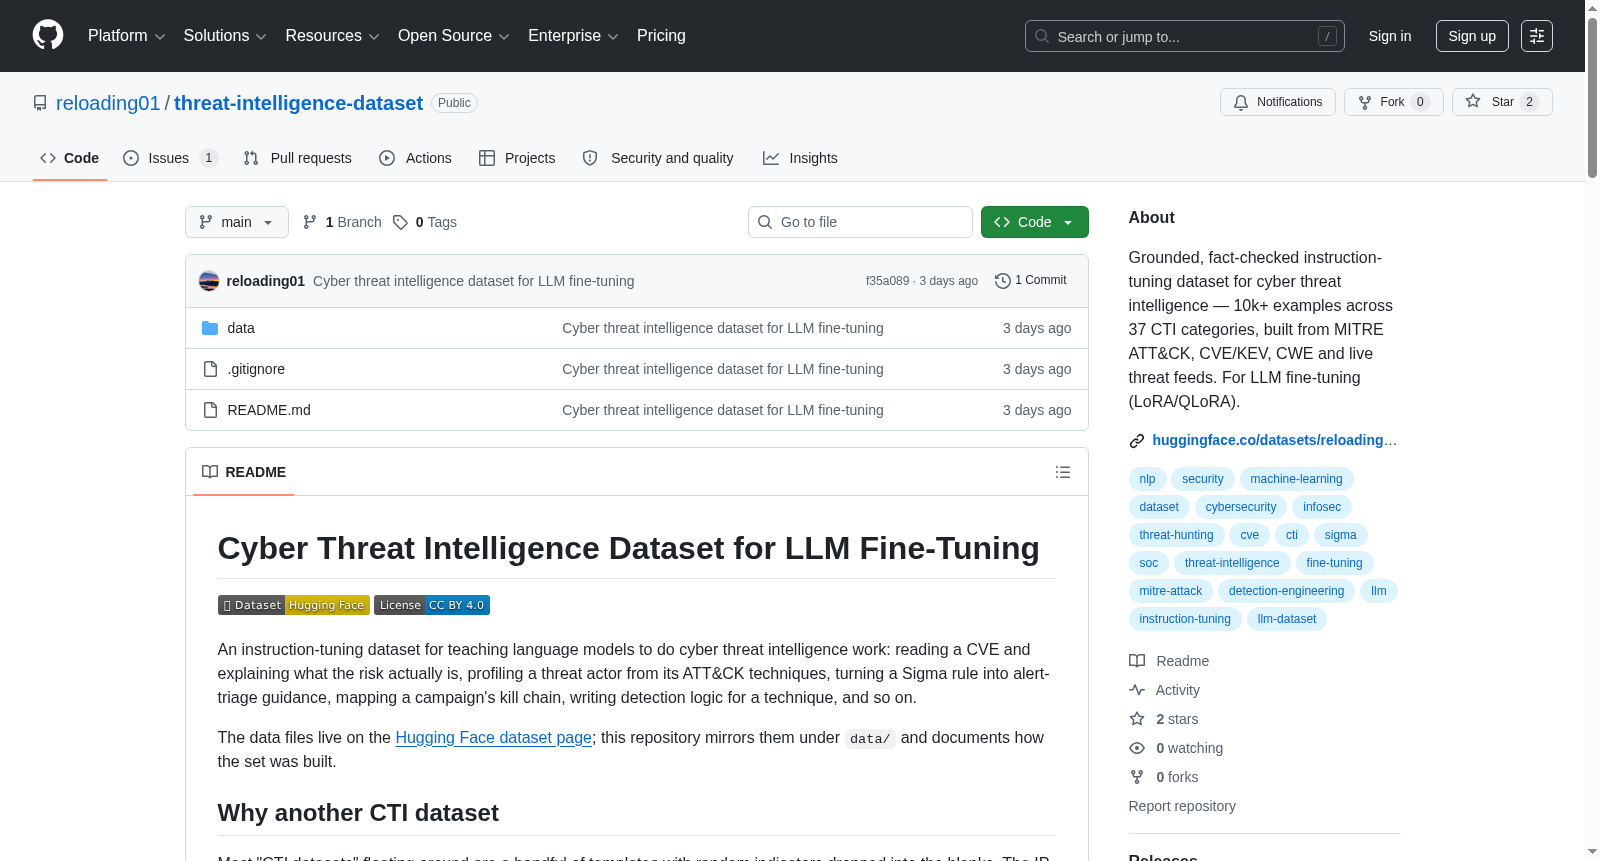
Task: Click the book icon beside Readme link
Action: pos(1137,661)
